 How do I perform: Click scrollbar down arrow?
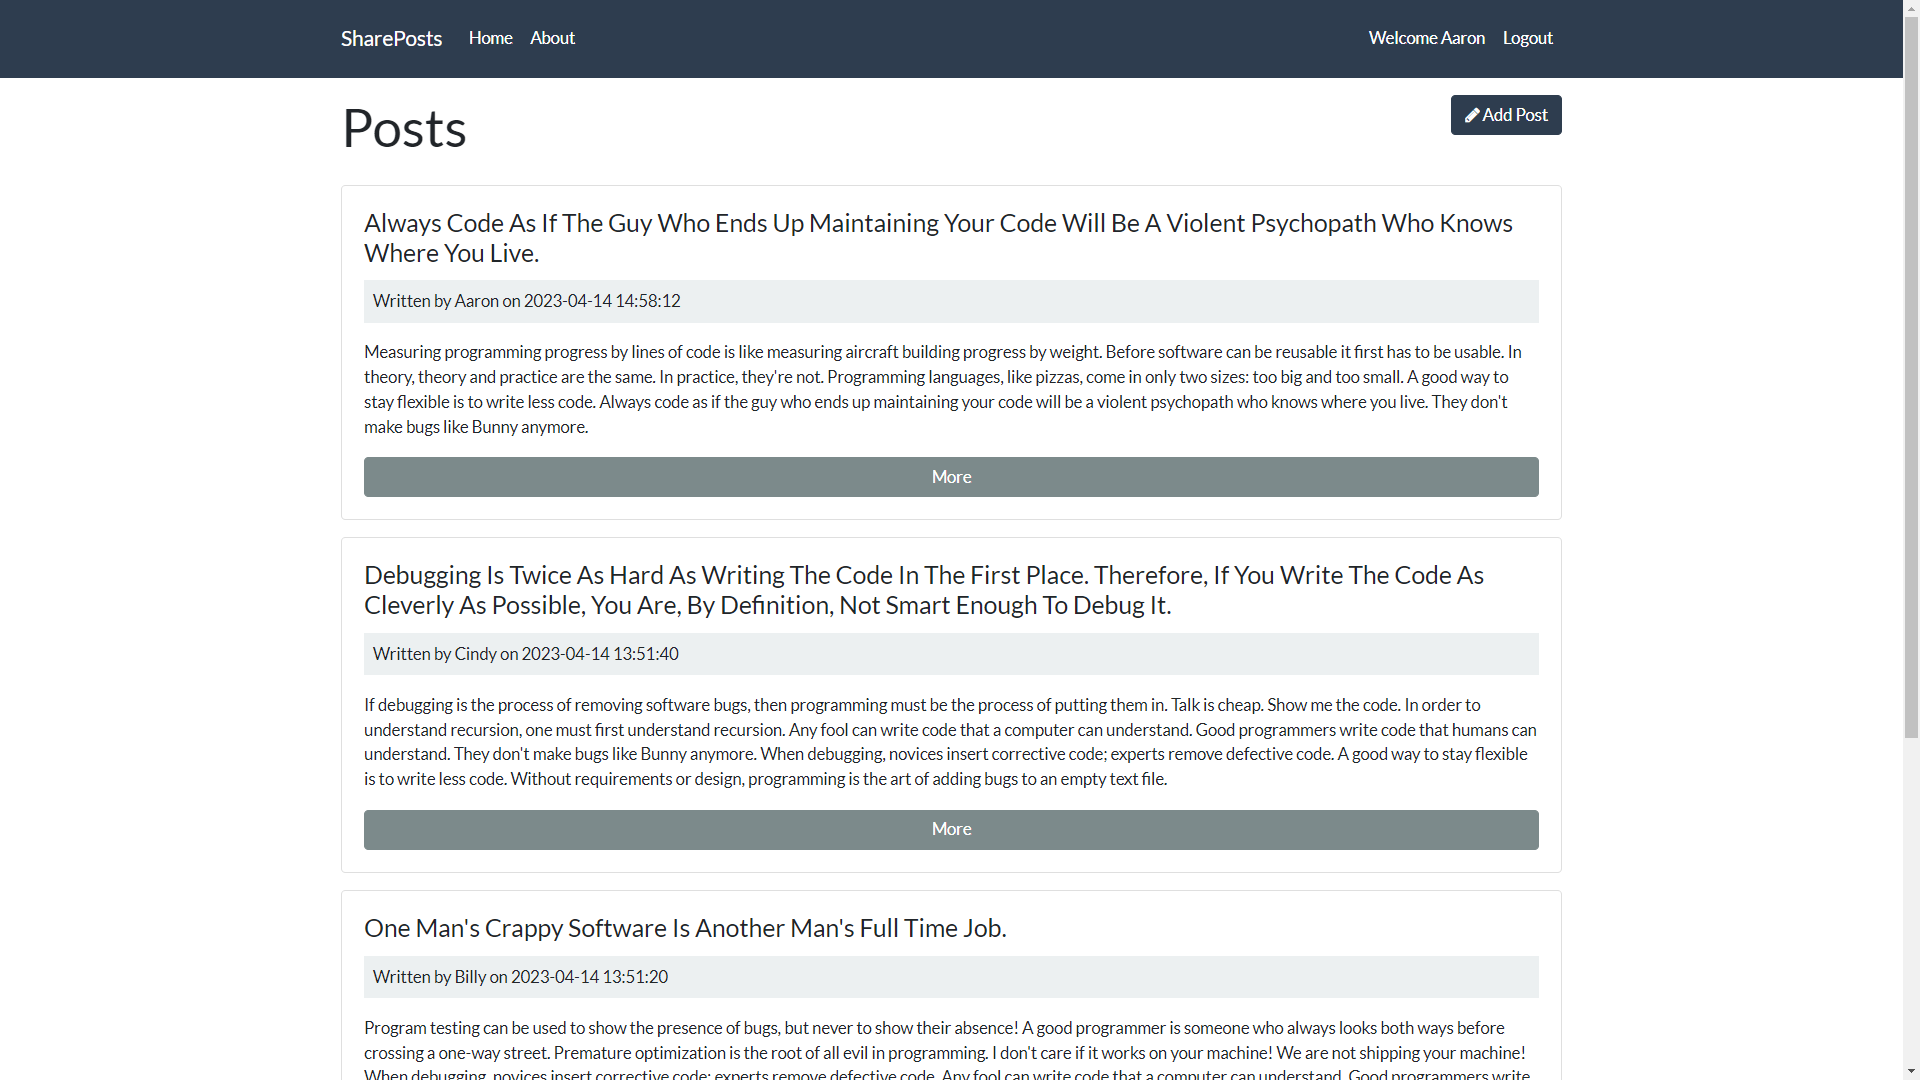coord(1911,1071)
